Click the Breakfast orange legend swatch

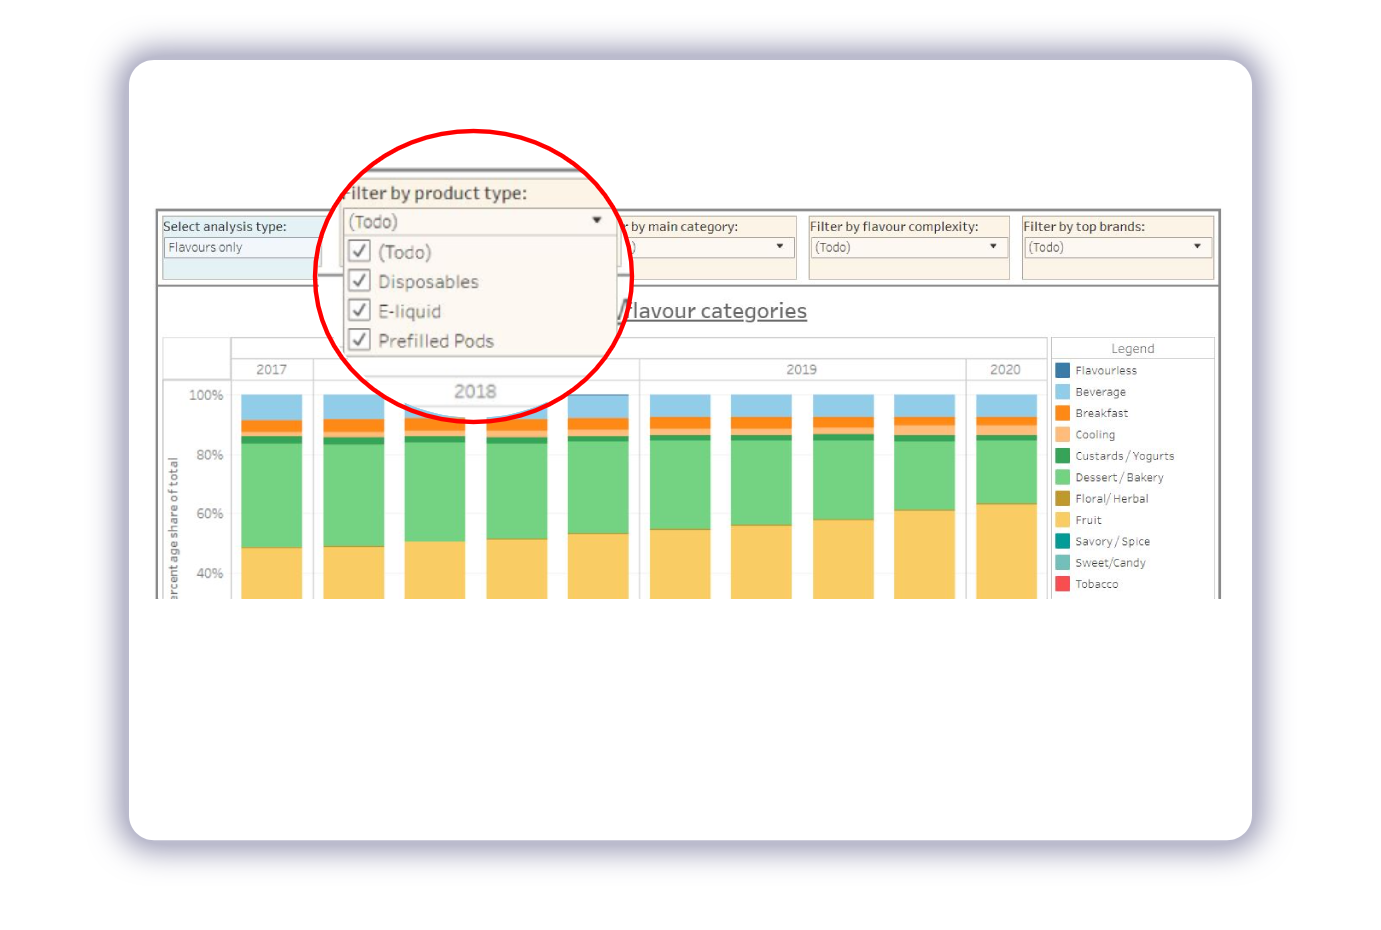(x=1063, y=413)
